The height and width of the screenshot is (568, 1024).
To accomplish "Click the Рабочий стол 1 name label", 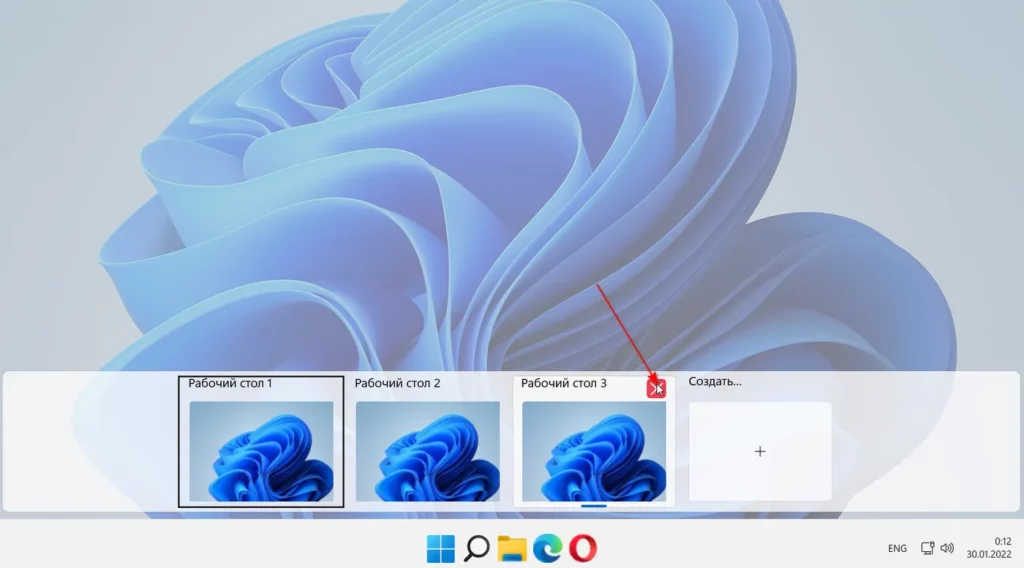I will tap(230, 383).
